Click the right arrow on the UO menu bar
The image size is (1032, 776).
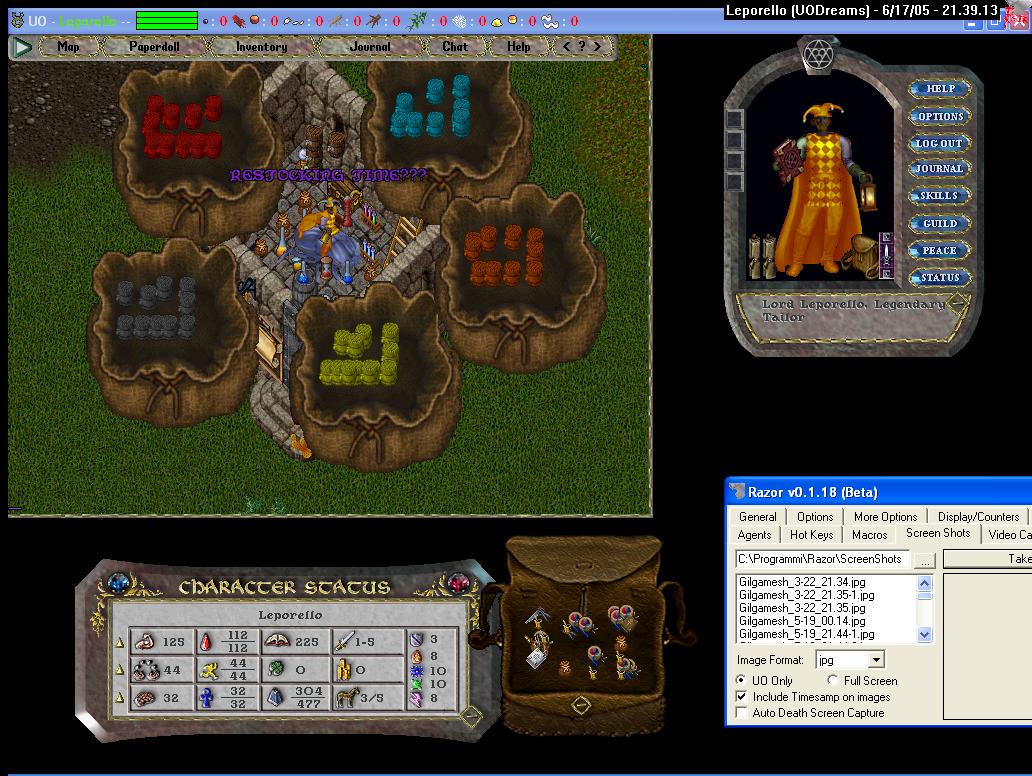tap(597, 47)
